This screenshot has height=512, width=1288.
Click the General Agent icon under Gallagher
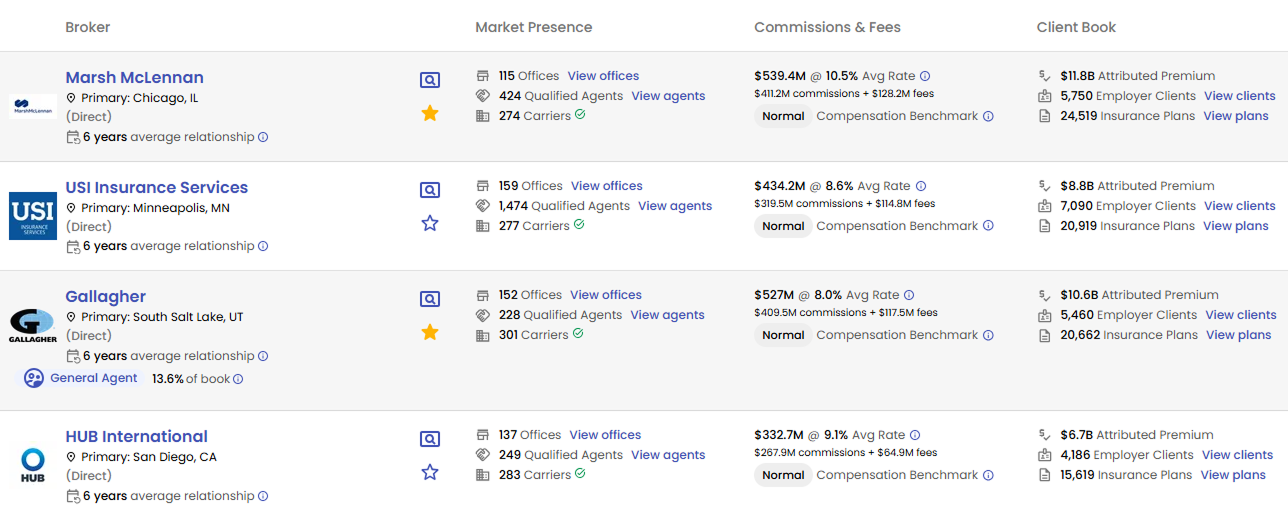point(34,378)
